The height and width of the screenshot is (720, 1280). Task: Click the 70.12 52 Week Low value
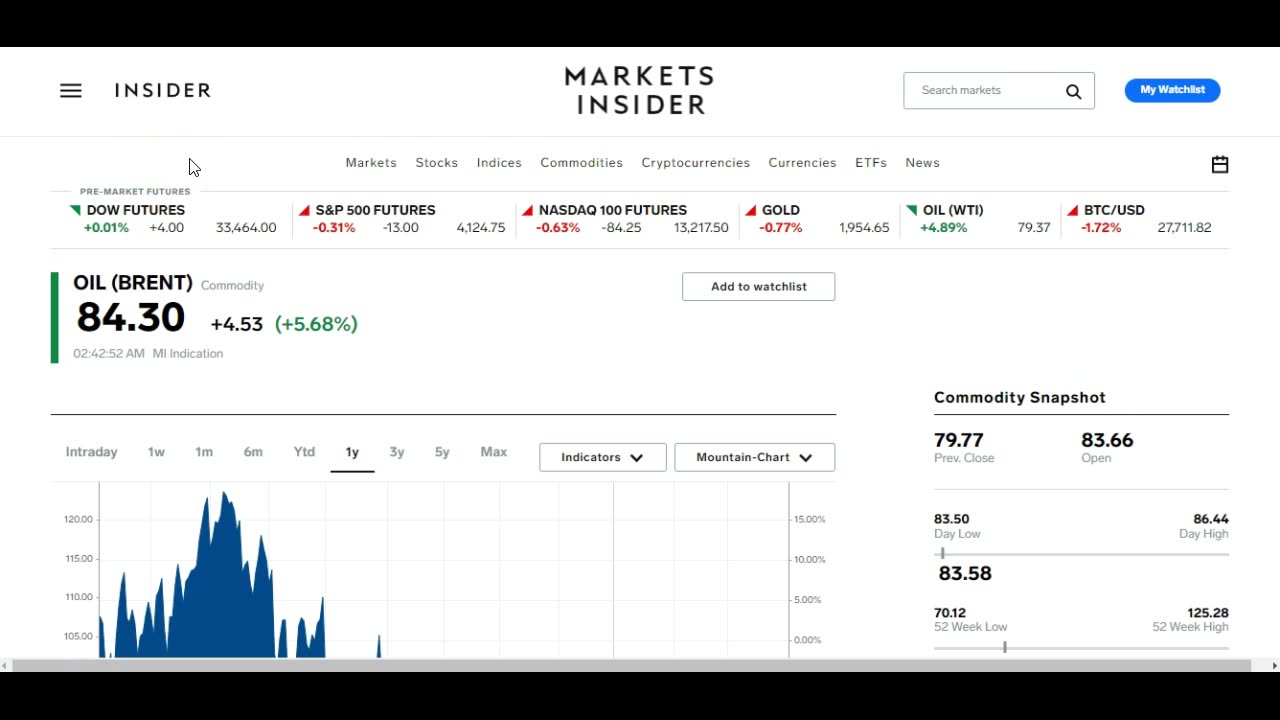point(950,613)
